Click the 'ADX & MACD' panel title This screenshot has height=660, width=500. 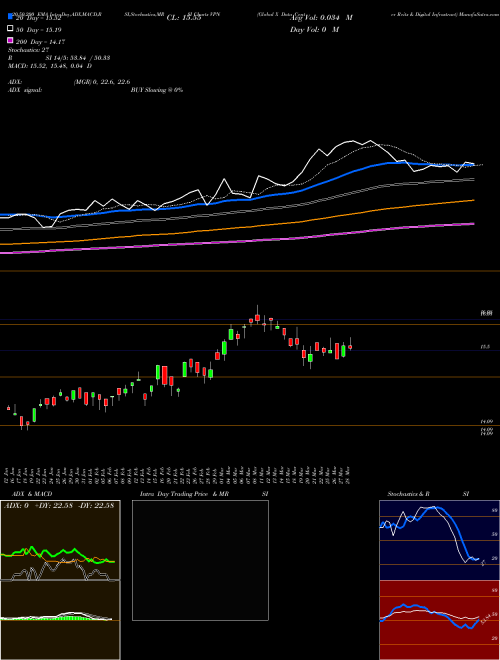(x=32, y=494)
